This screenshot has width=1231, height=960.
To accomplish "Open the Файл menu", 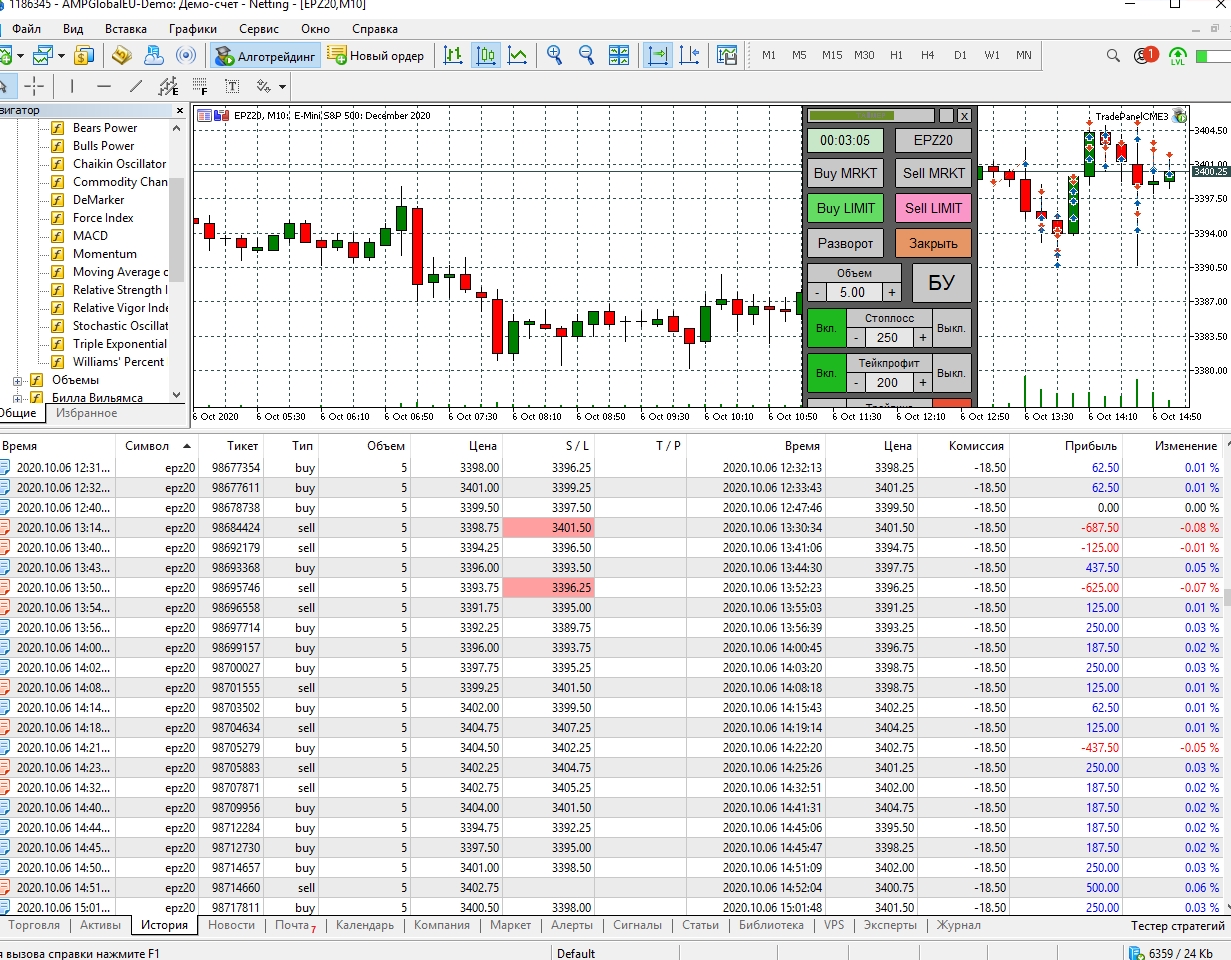I will [27, 29].
